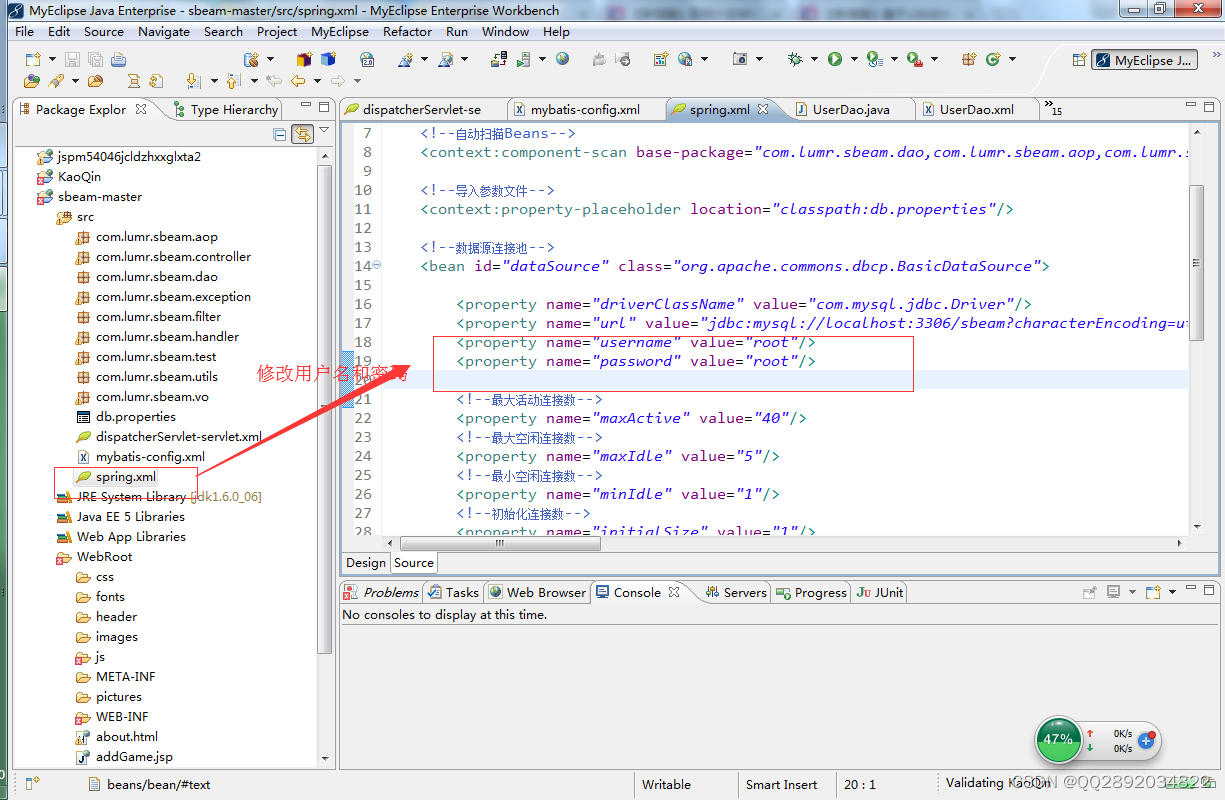The image size is (1225, 800).
Task: Open the Open Console dropdown arrow
Action: pyautogui.click(x=1172, y=592)
